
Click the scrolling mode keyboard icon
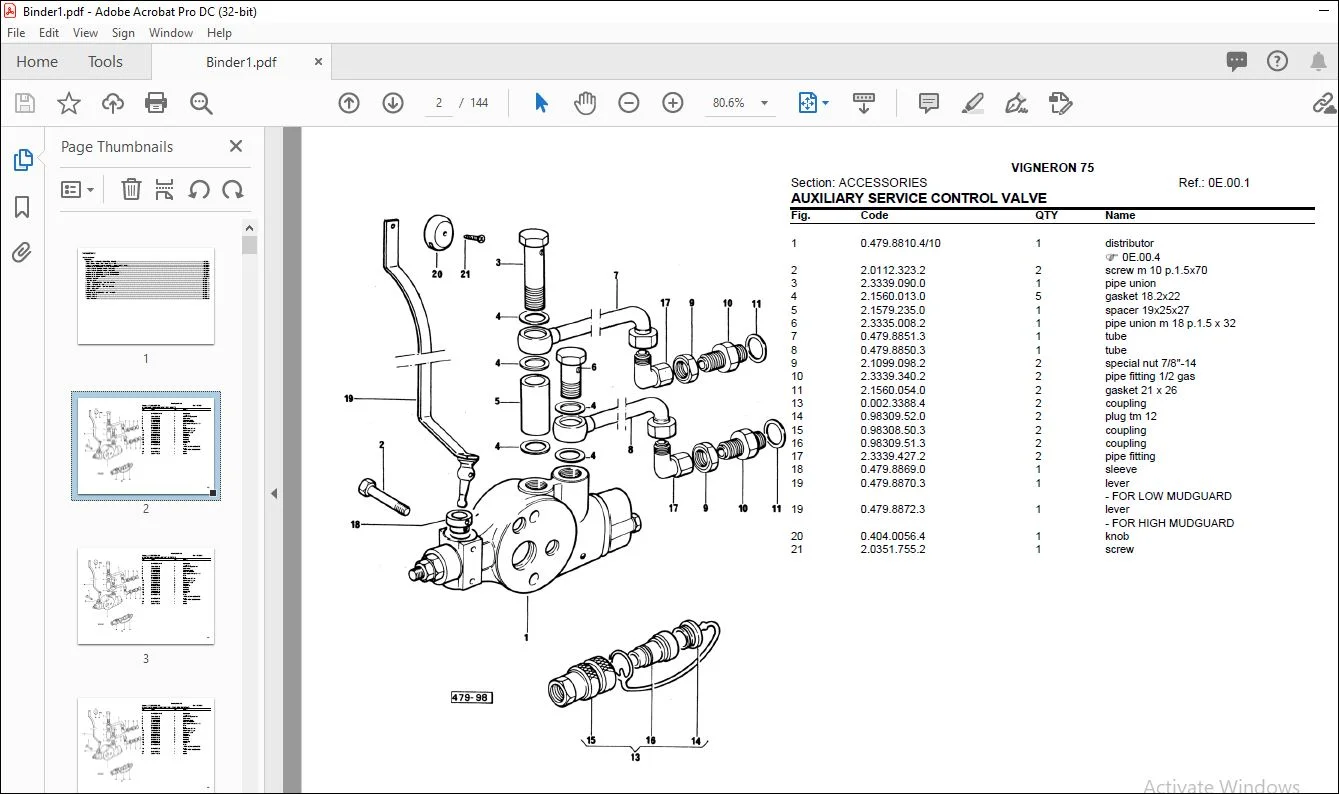(864, 103)
